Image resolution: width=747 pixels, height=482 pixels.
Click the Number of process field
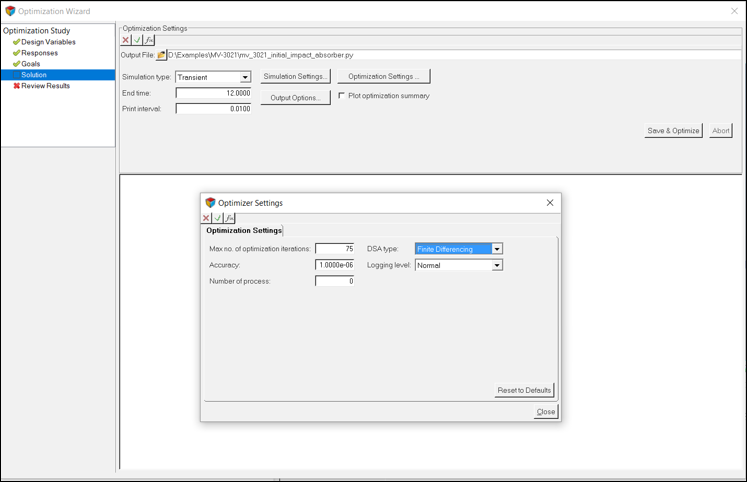point(334,281)
